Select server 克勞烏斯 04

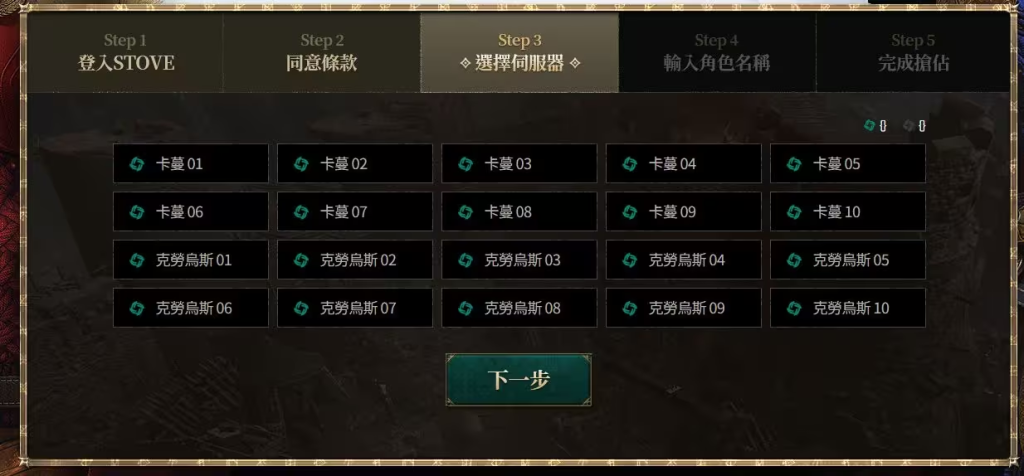pos(683,261)
